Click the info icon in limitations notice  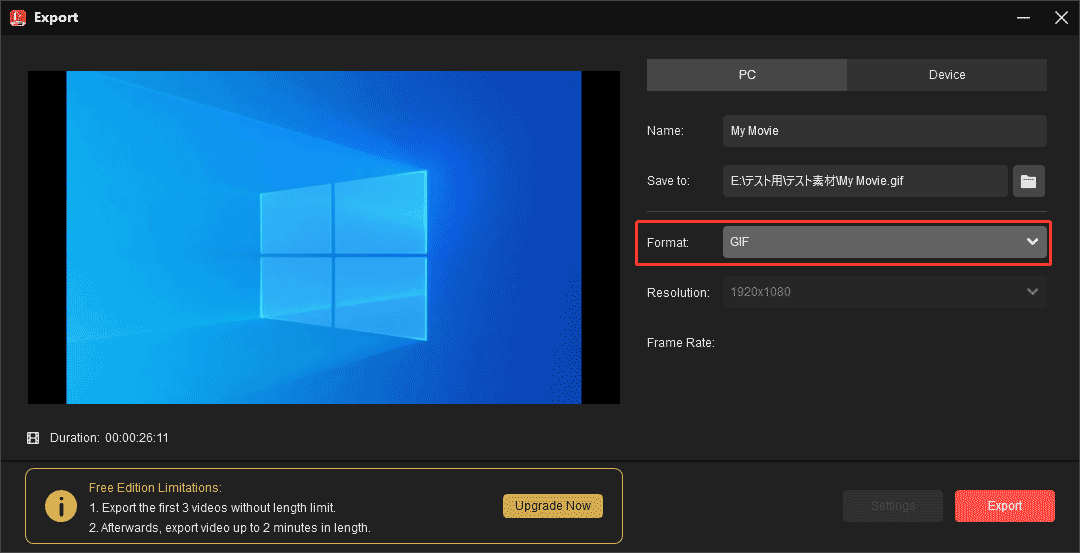61,506
